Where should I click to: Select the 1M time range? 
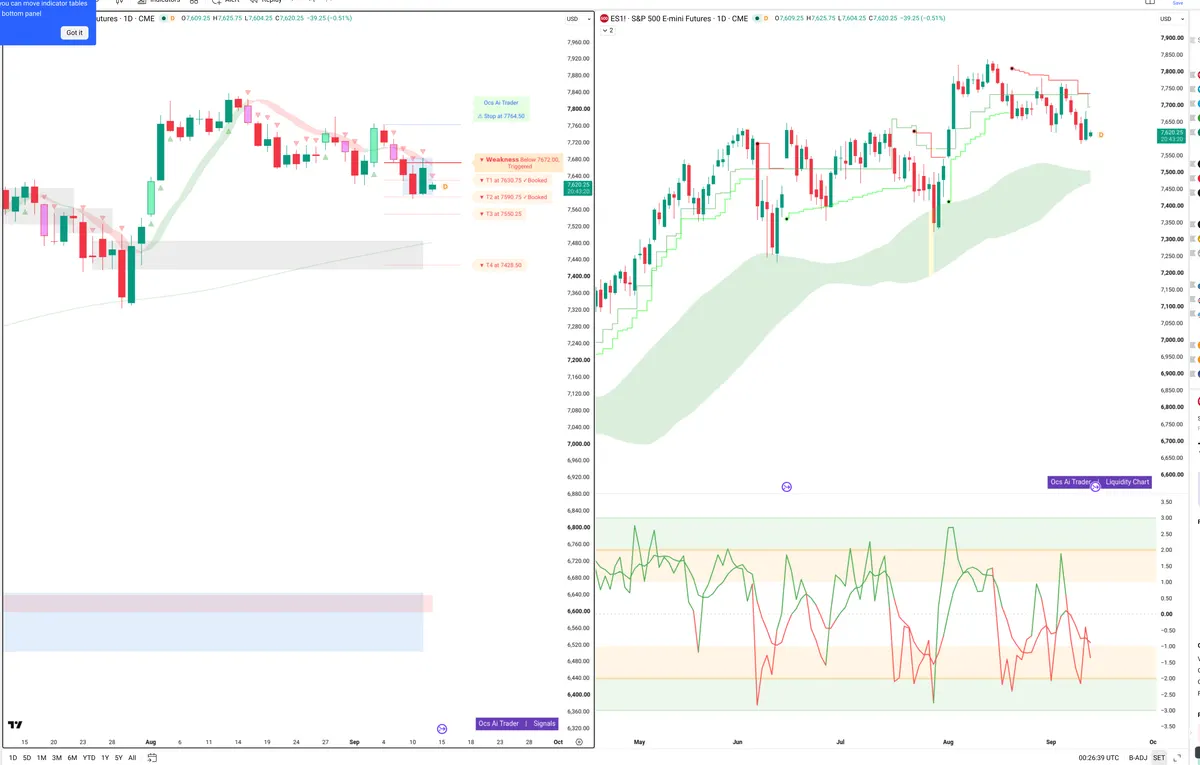click(42, 758)
